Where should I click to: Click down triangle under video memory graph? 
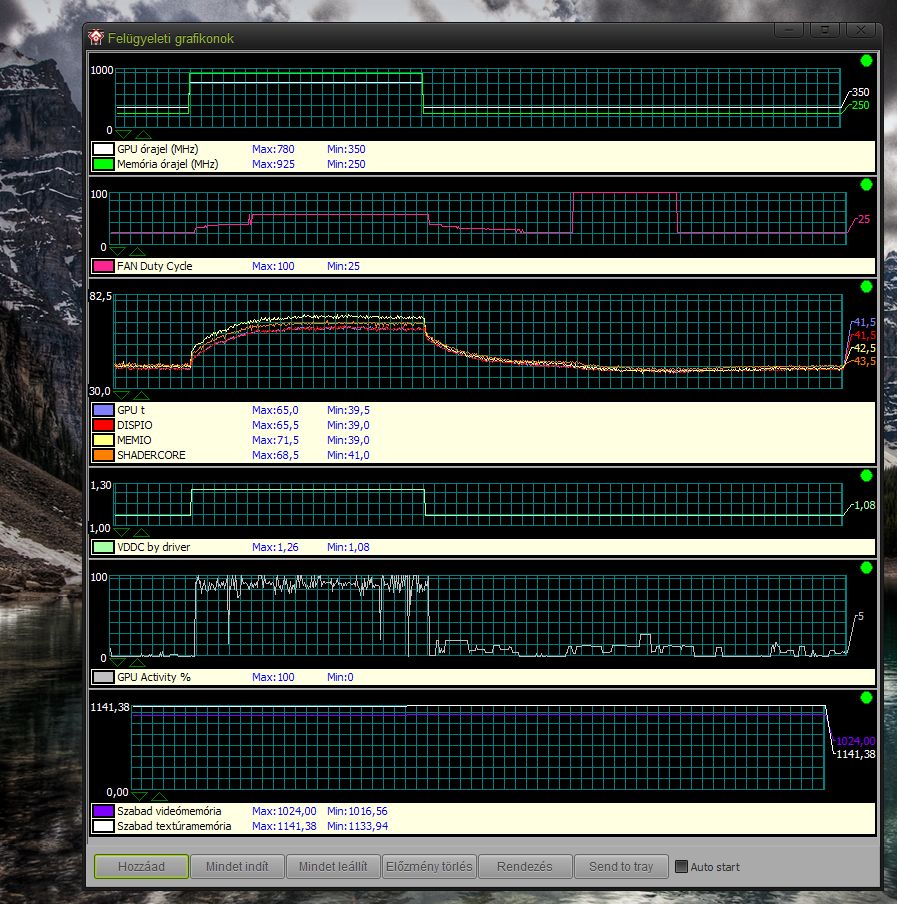pyautogui.click(x=139, y=796)
